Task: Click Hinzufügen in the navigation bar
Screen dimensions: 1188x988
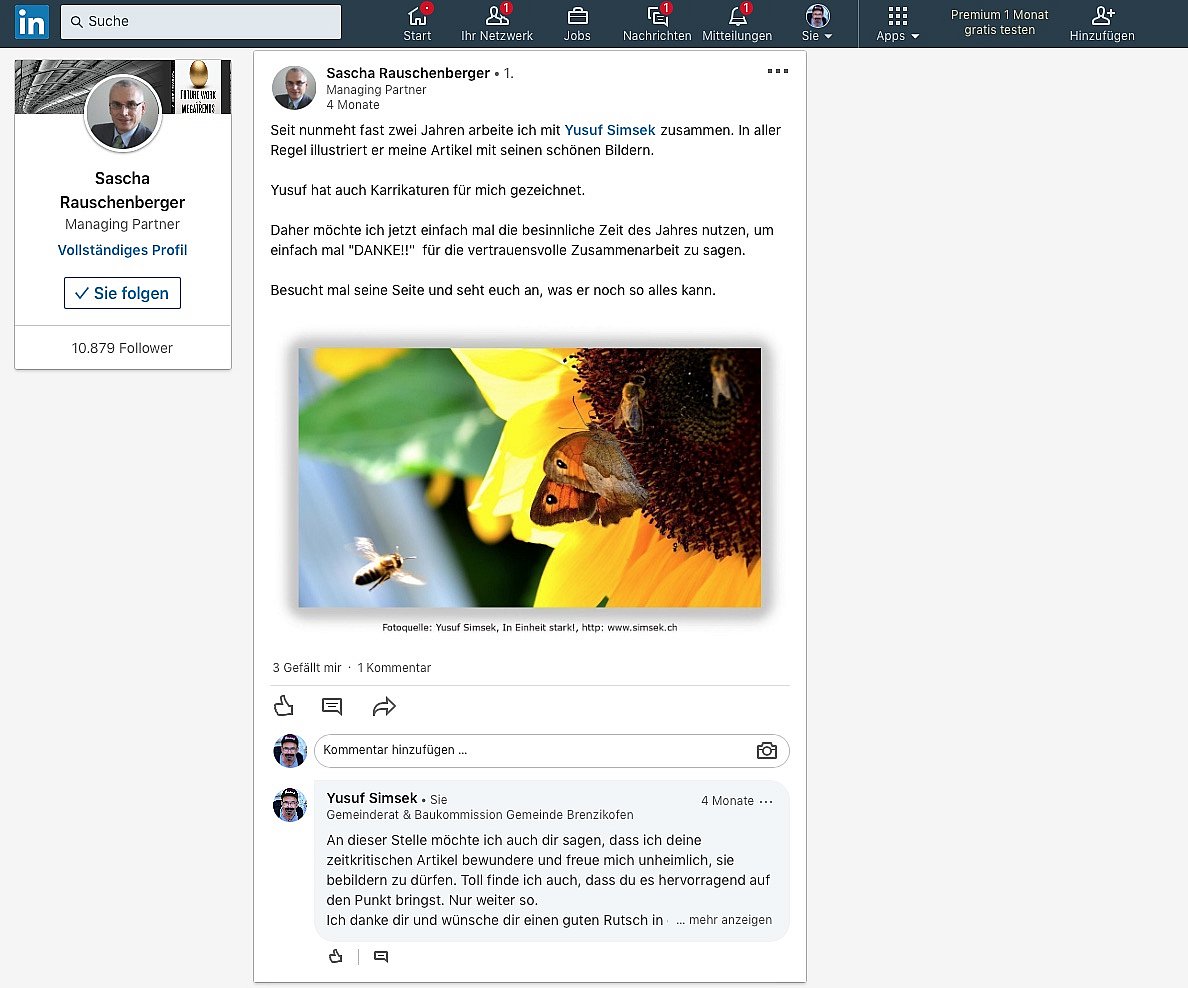Action: tap(1102, 23)
